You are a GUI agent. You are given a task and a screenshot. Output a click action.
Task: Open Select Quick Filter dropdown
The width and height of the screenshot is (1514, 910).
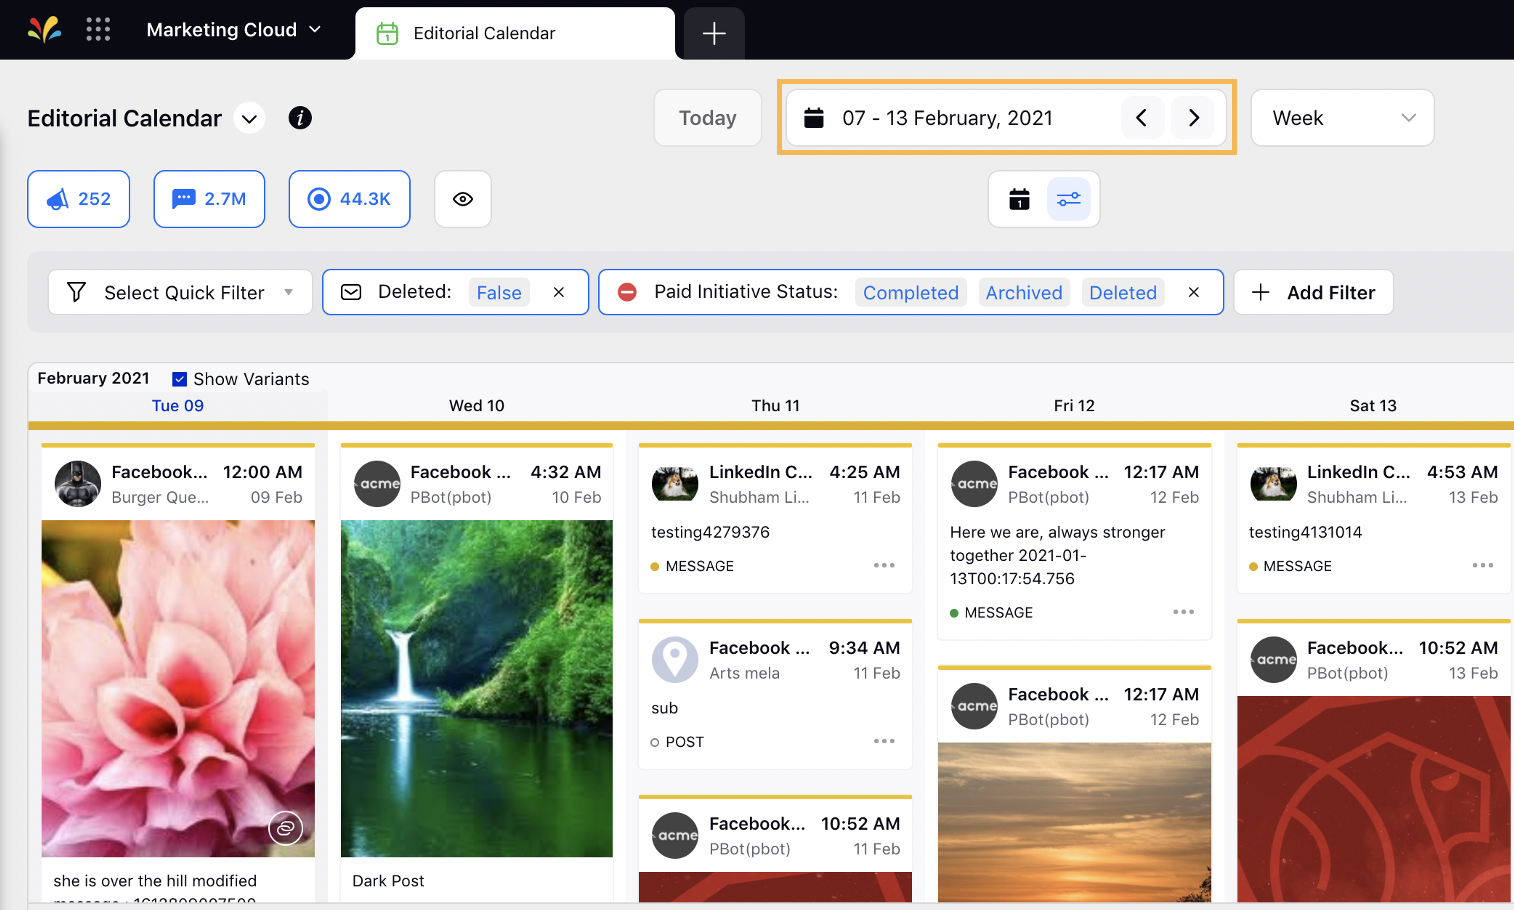180,292
